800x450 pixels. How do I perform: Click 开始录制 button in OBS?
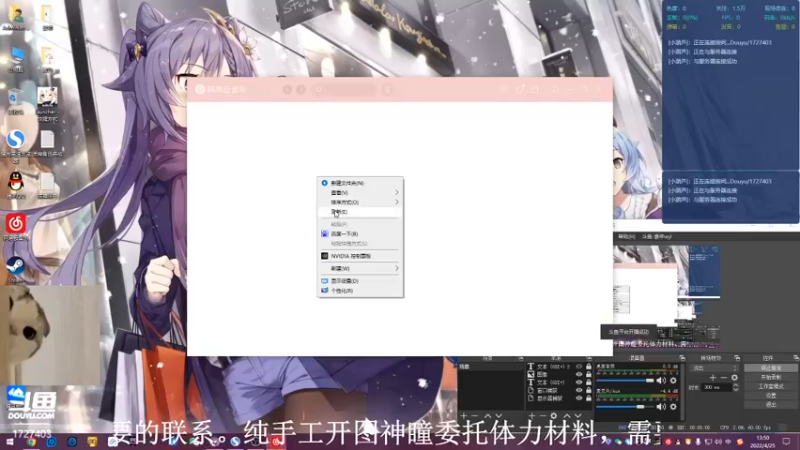click(770, 377)
